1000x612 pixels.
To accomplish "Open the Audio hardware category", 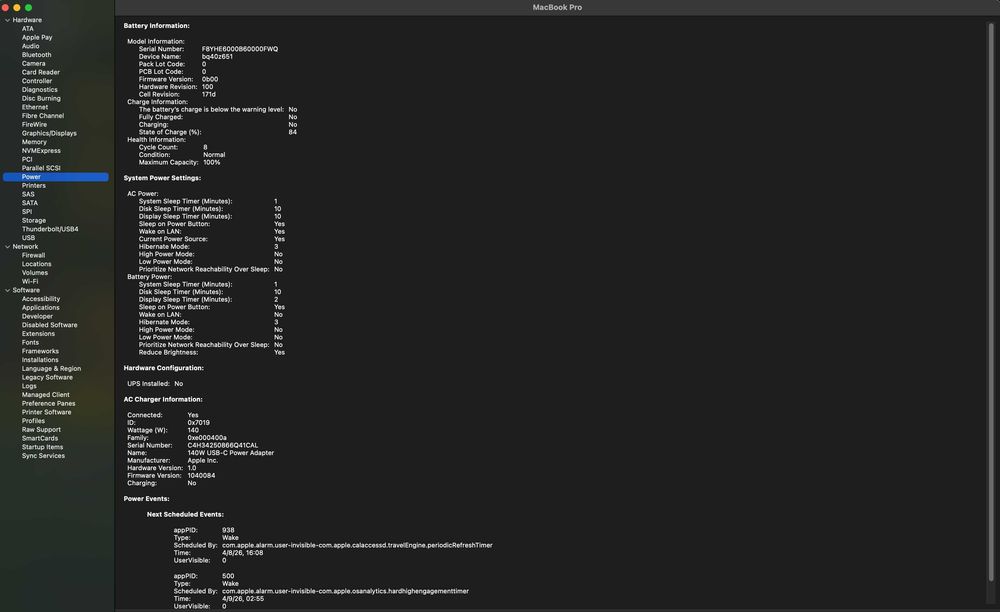I will [31, 46].
